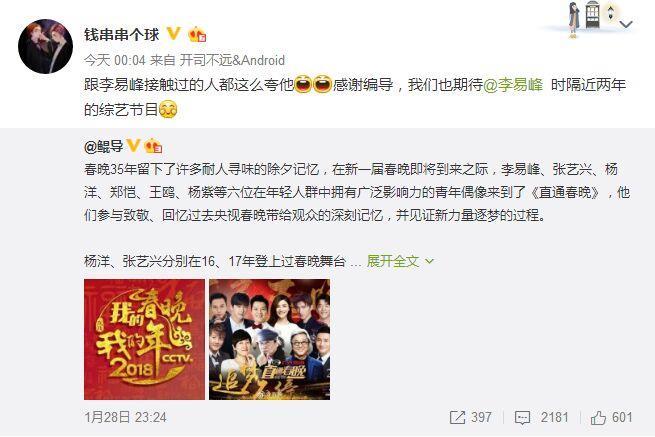The width and height of the screenshot is (655, 437).
Task: Click the 开司不远&Android source link
Action: (232, 60)
